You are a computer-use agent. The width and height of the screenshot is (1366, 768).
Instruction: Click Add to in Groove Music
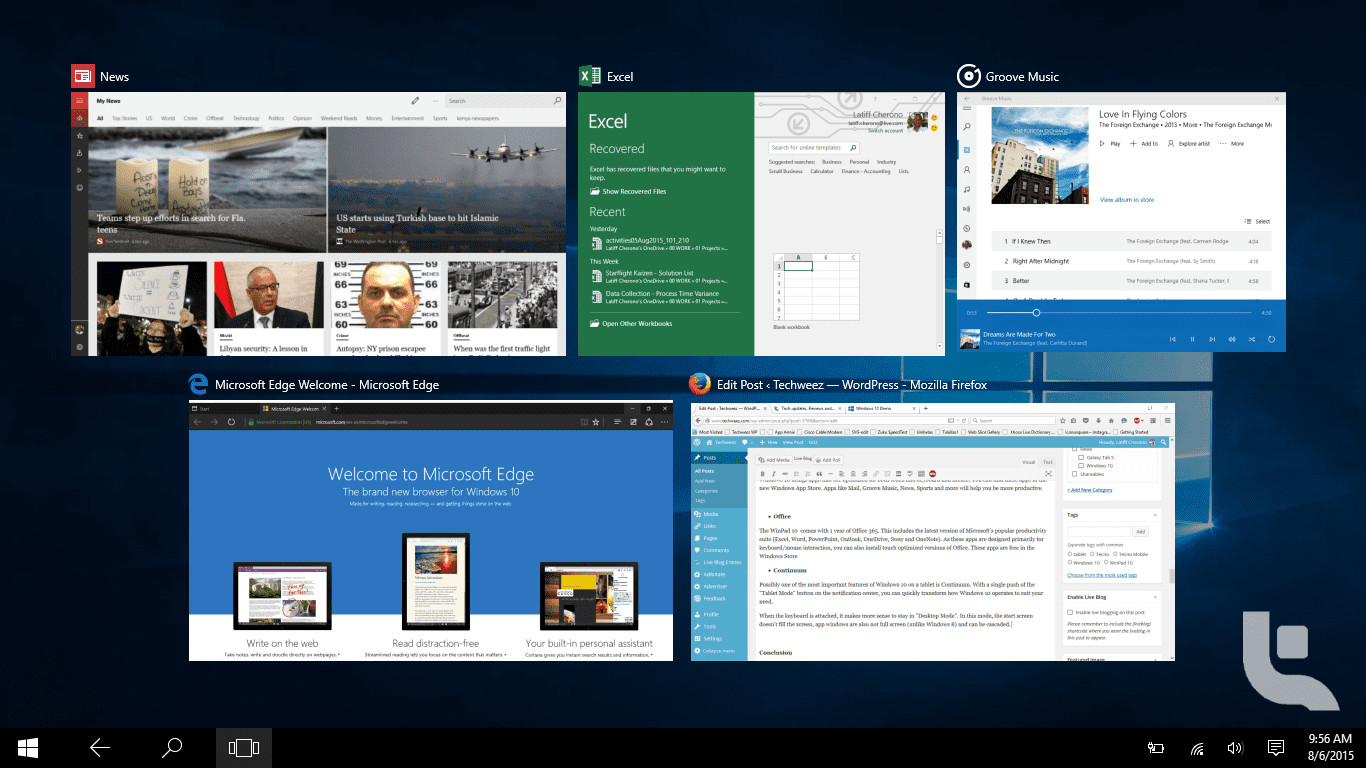coord(1144,144)
